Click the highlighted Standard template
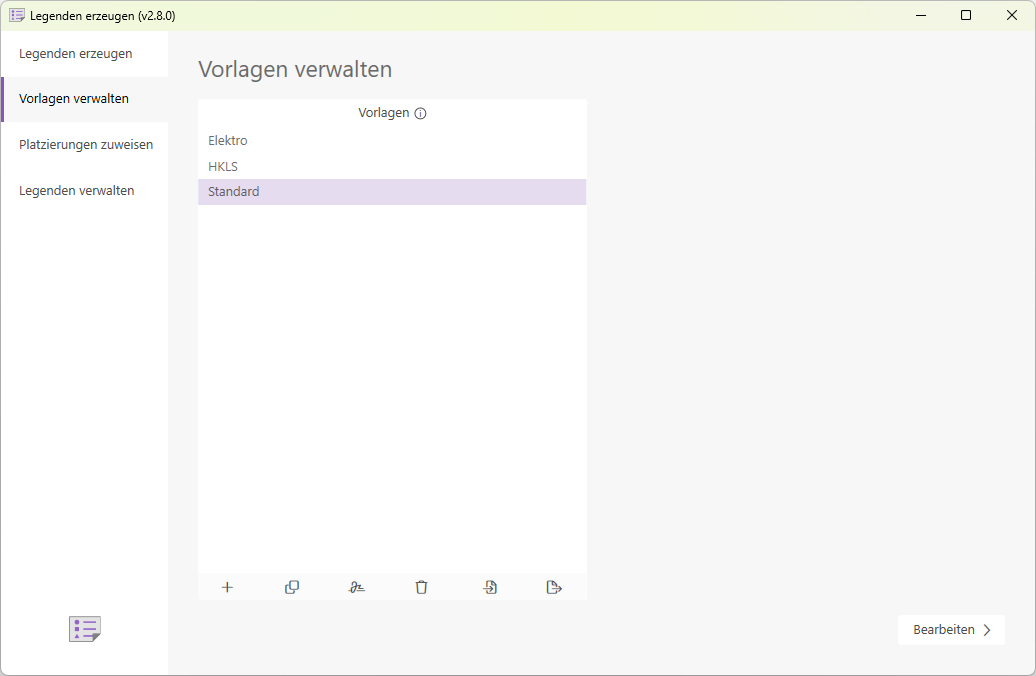 [x=233, y=191]
